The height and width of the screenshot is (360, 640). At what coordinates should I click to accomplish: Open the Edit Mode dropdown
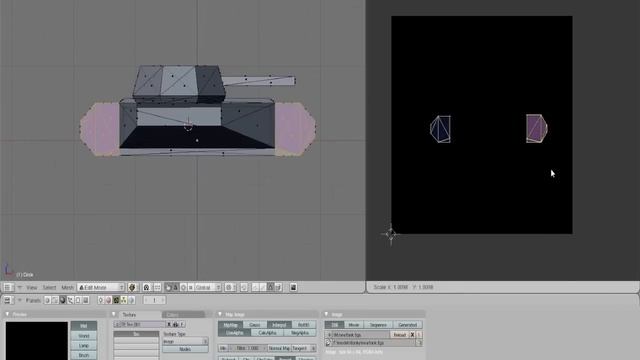pos(101,287)
